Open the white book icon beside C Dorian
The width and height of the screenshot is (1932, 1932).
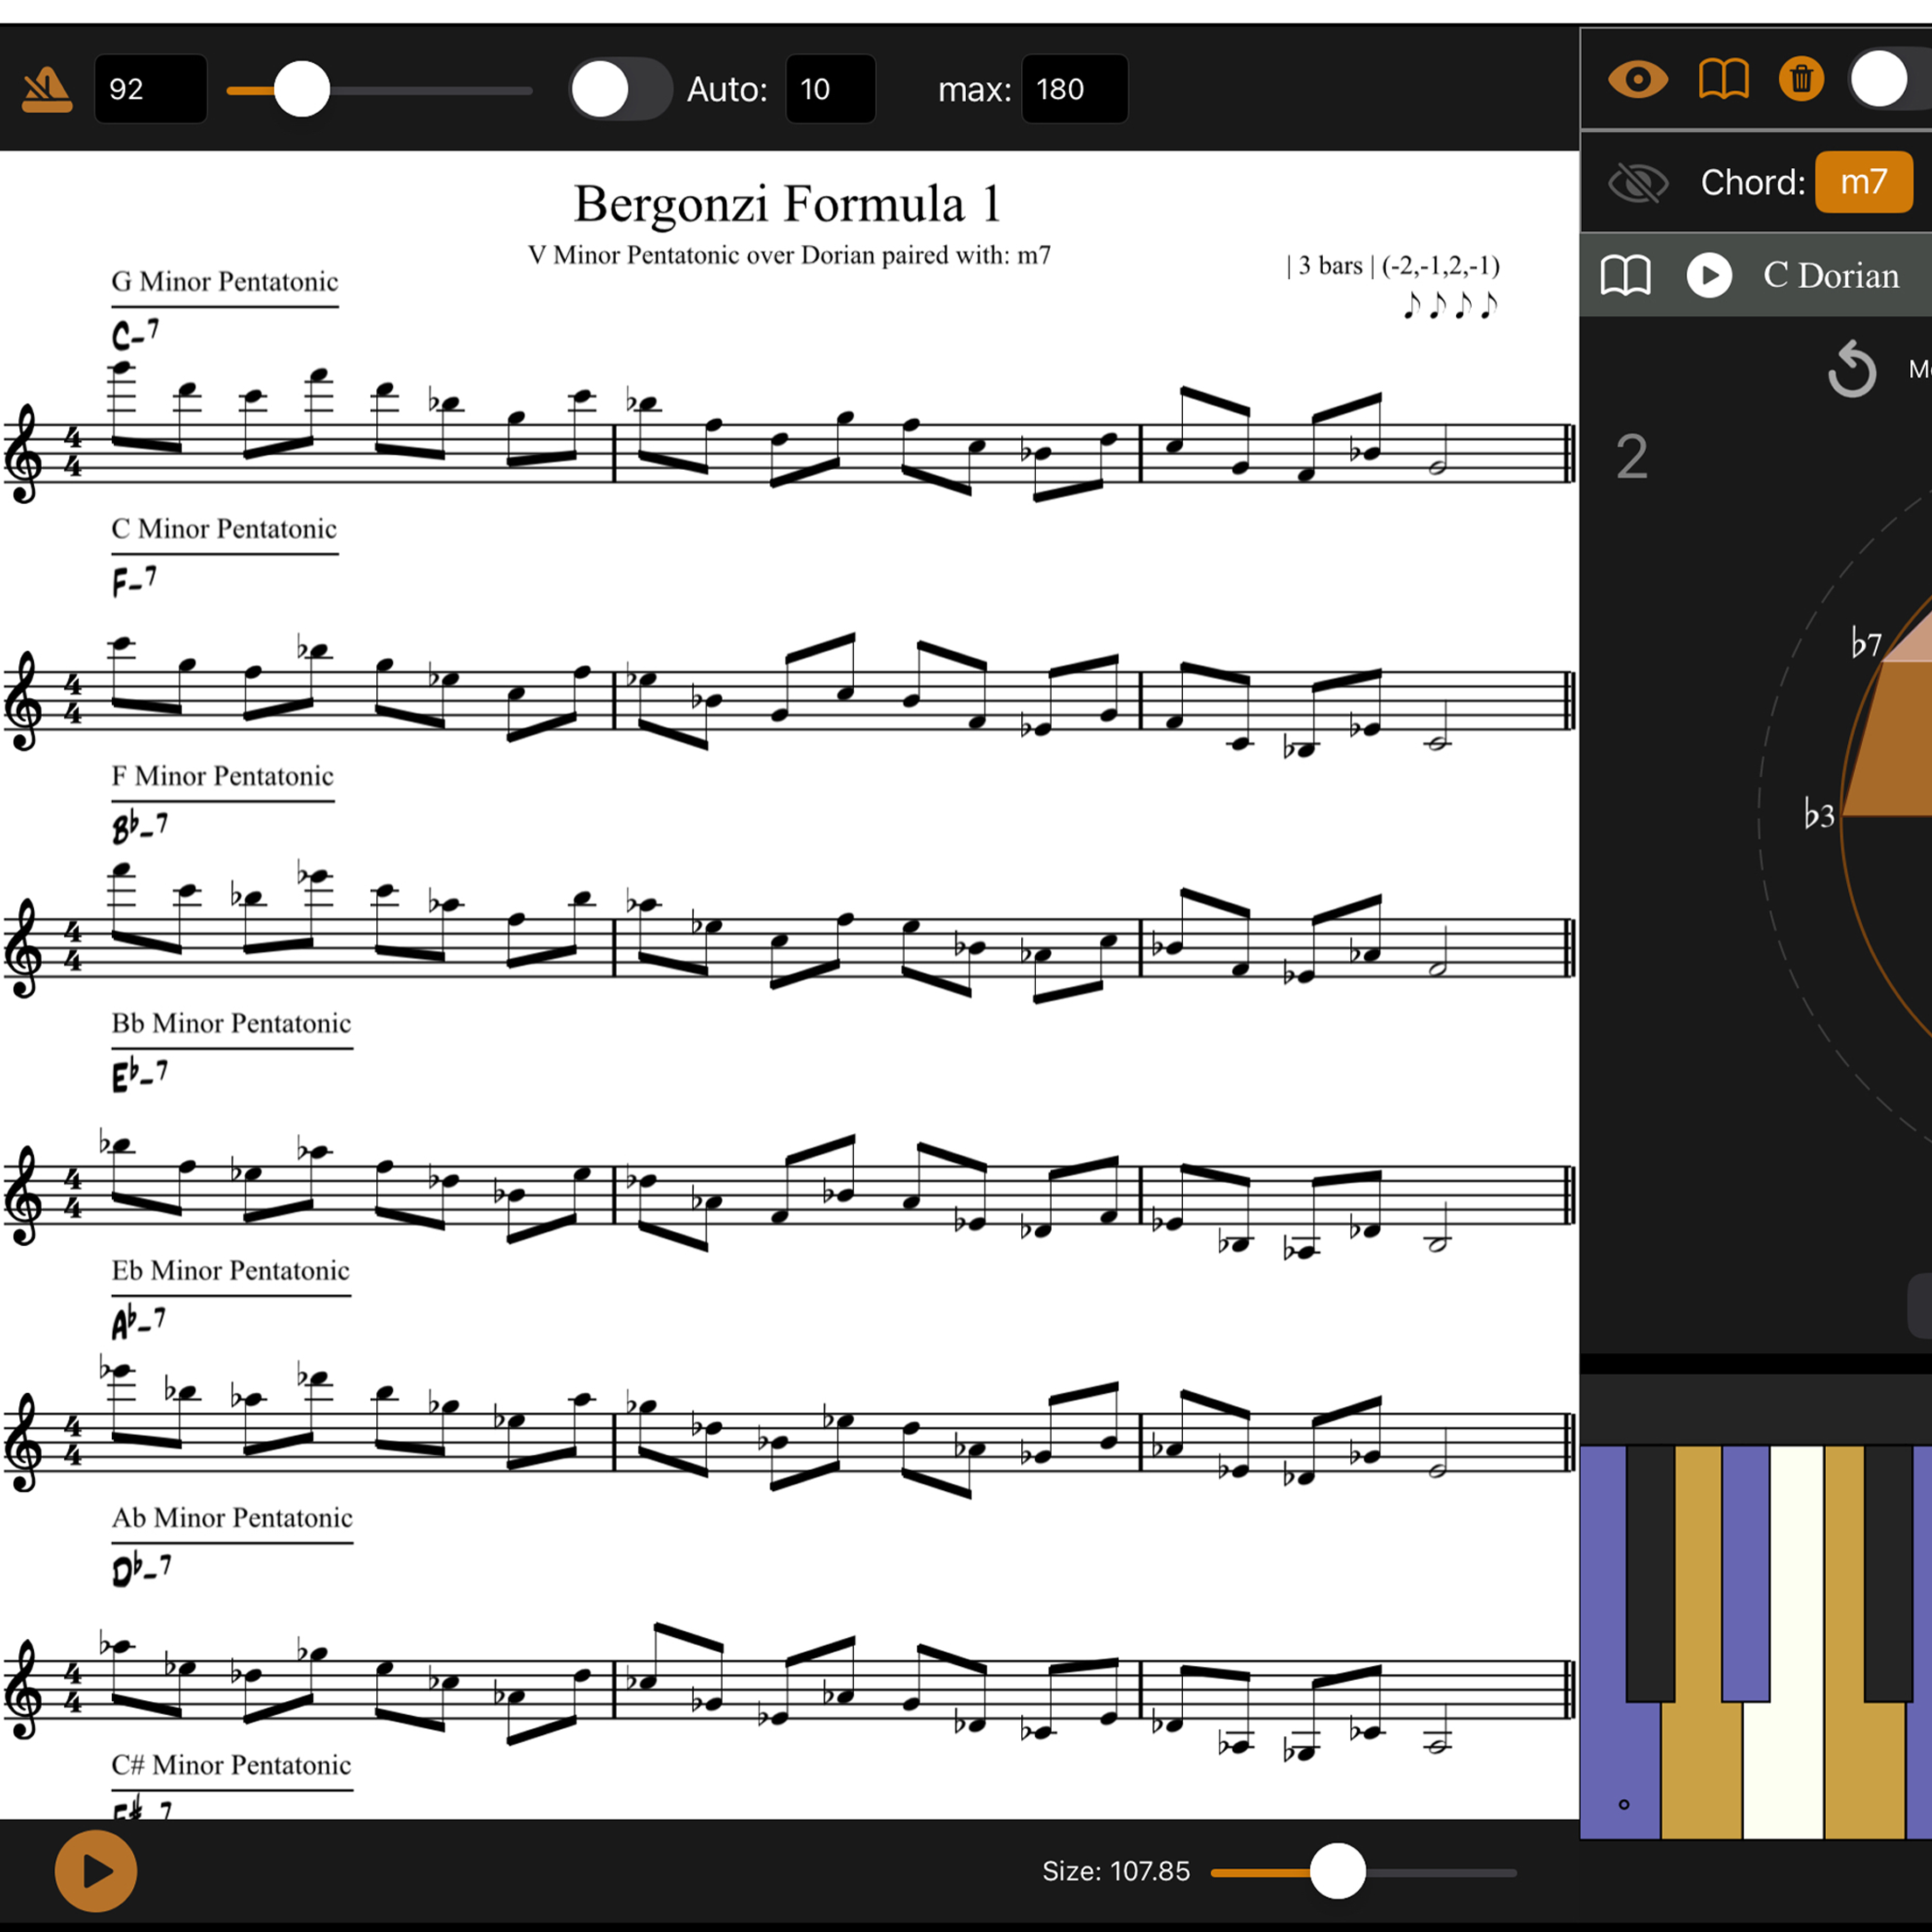click(x=1626, y=275)
